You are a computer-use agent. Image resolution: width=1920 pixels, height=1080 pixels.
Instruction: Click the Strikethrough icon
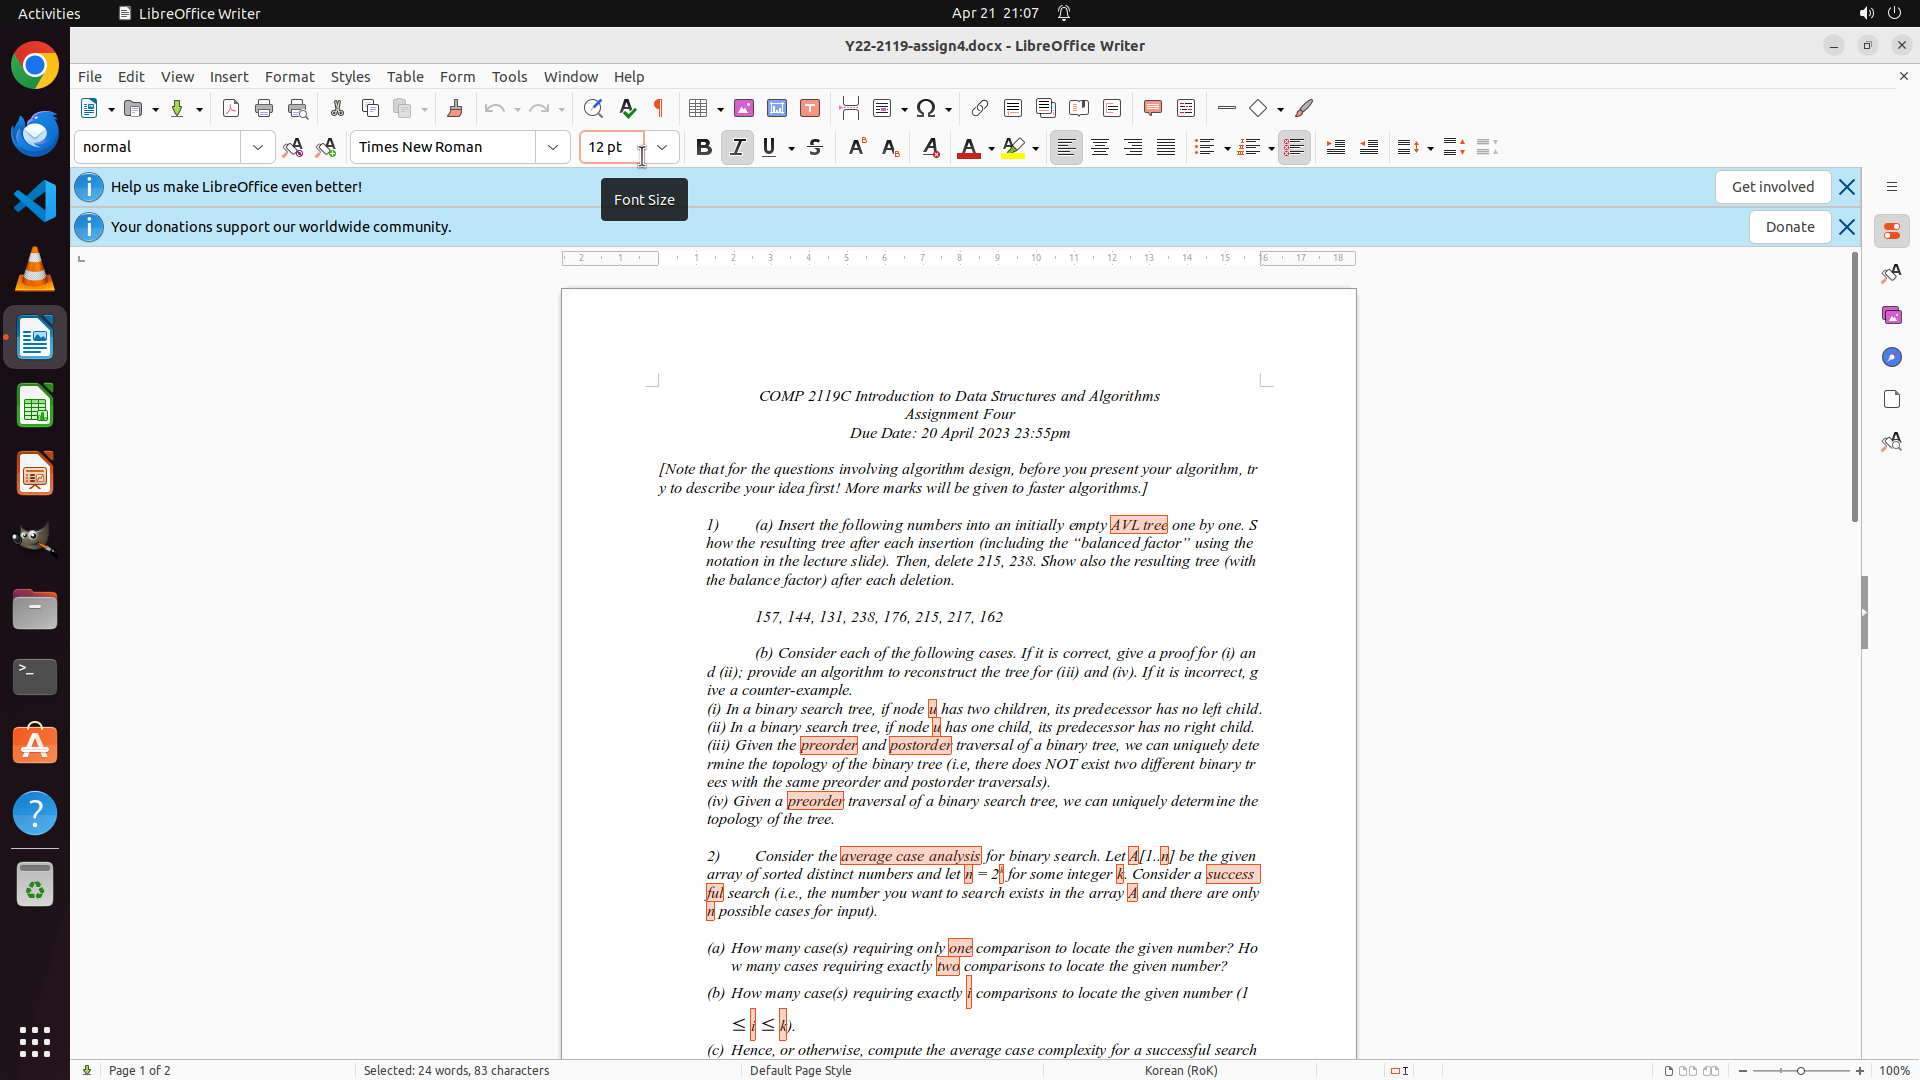coord(815,147)
